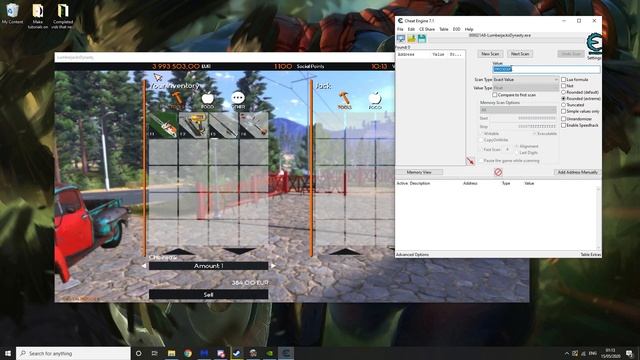Click the Value column header in address table
Image resolution: width=640 pixels, height=360 pixels.
click(x=529, y=184)
